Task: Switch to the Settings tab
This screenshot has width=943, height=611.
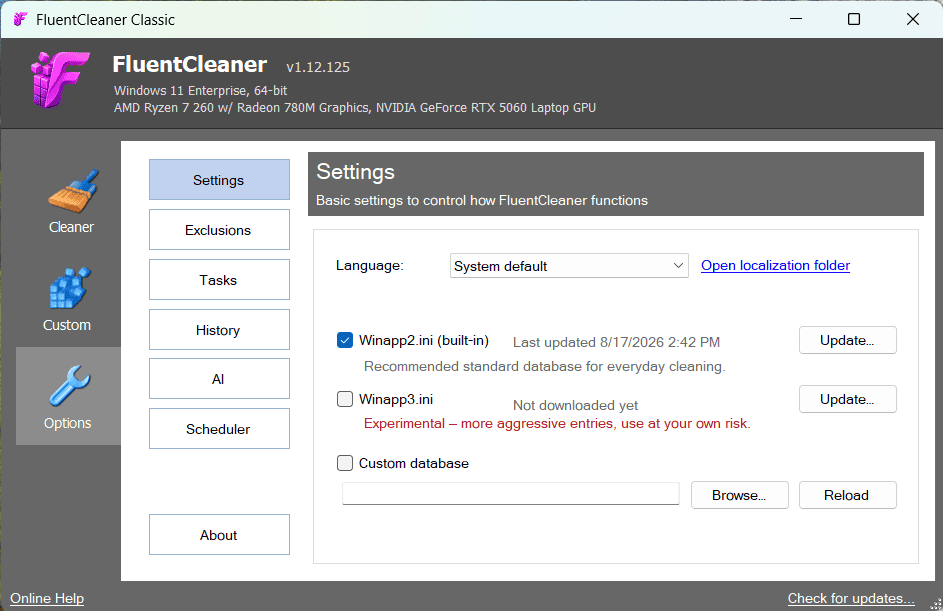Action: (x=219, y=180)
